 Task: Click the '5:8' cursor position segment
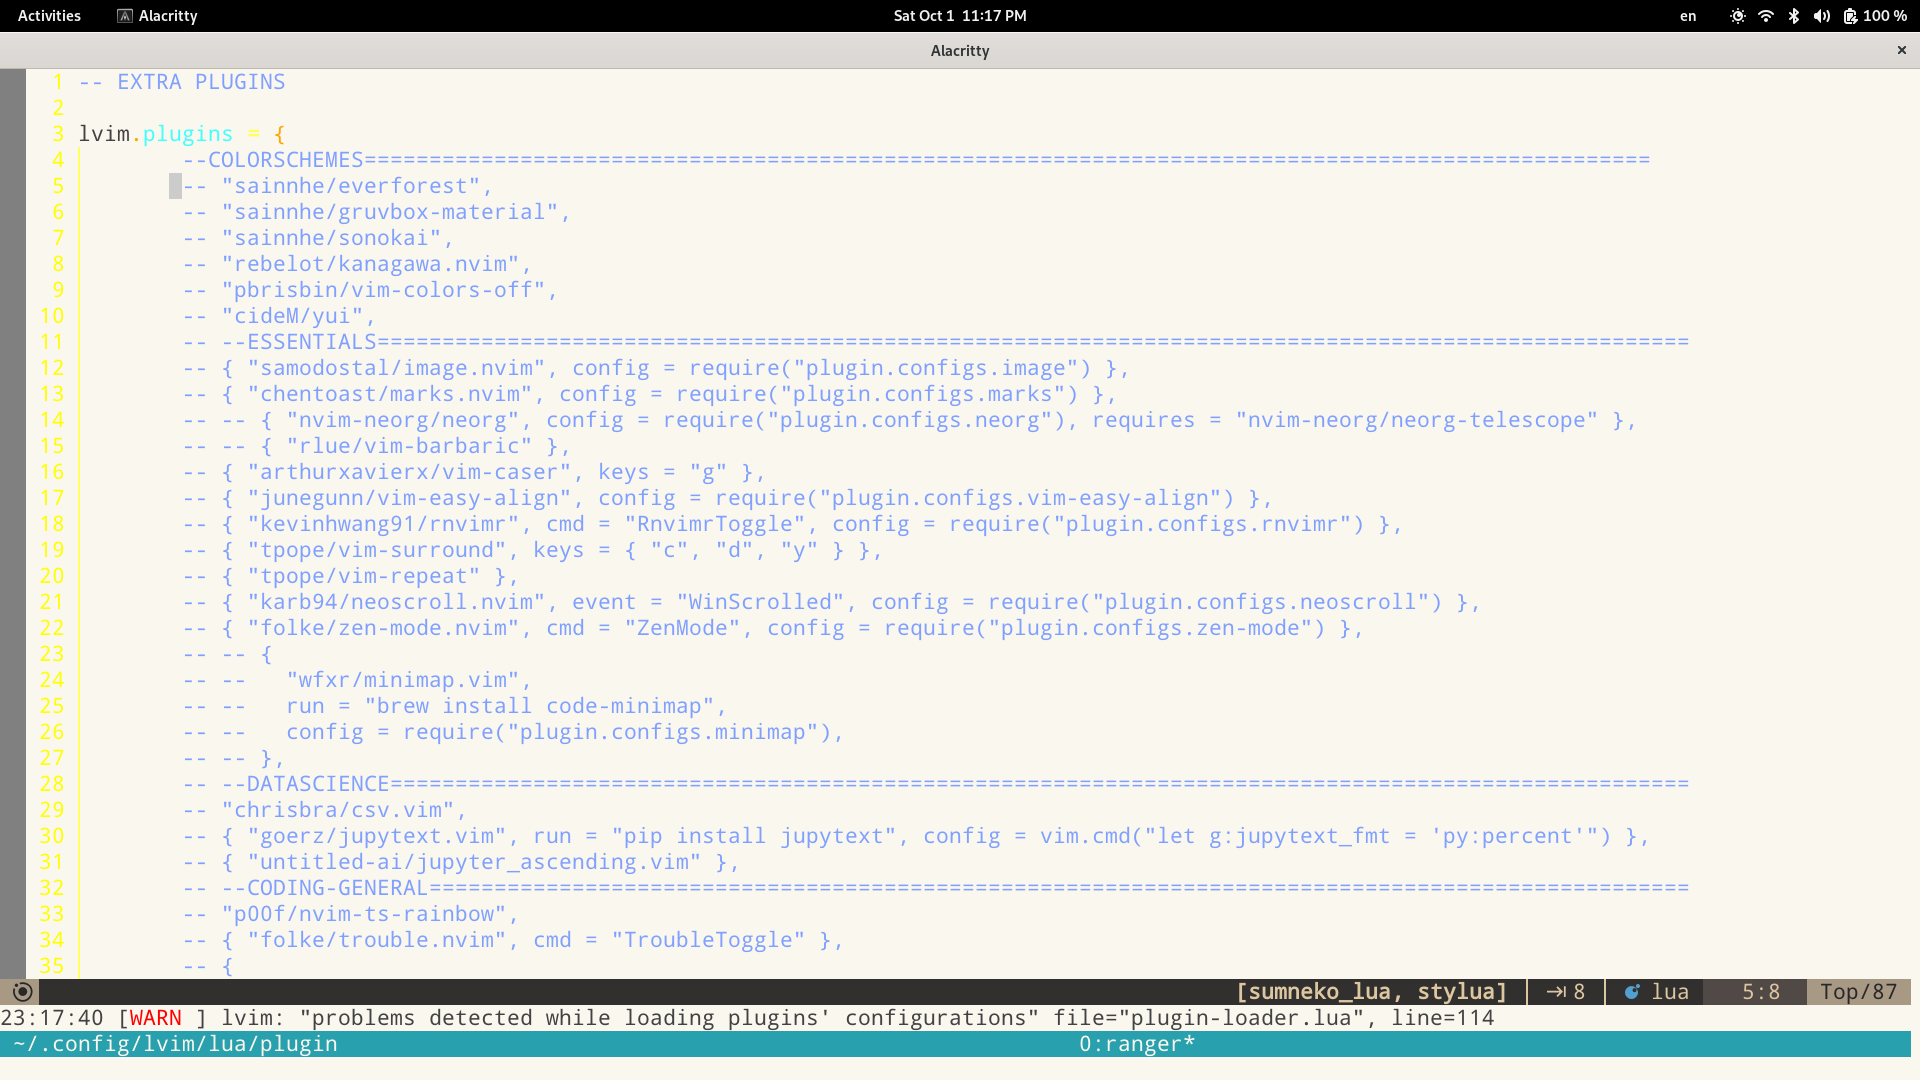(x=1760, y=992)
